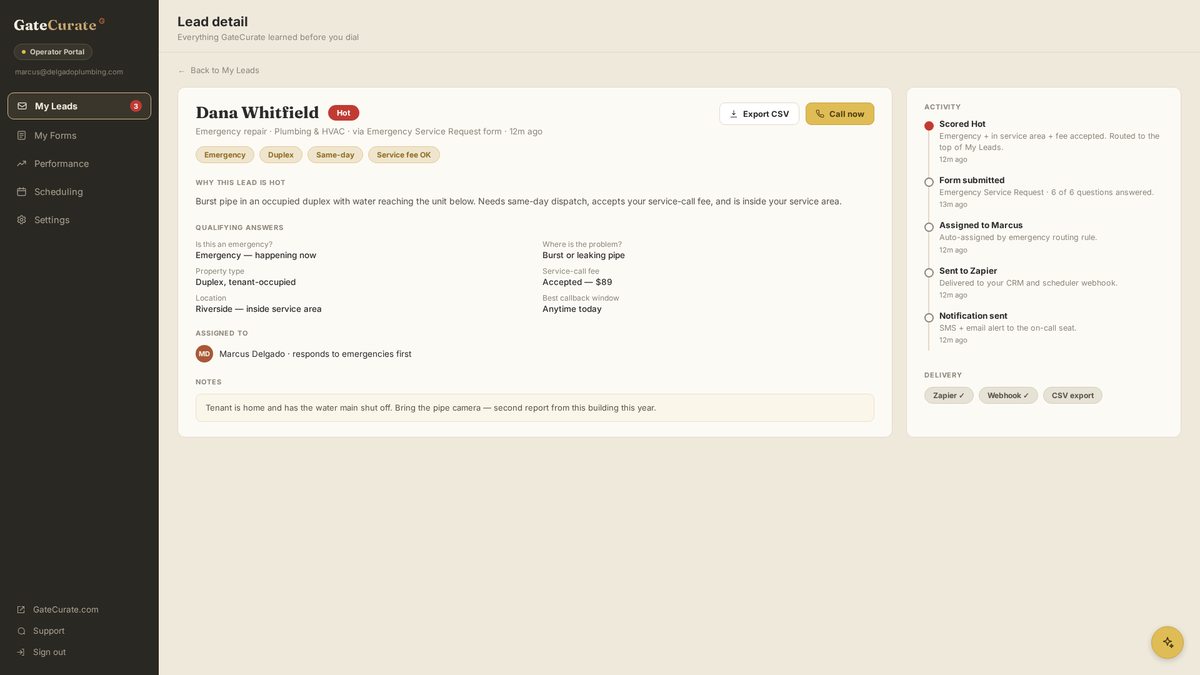Screen dimensions: 1200x675
Task: Click 'Marcus Delgado · responds to emergencies first'
Action: [315, 354]
